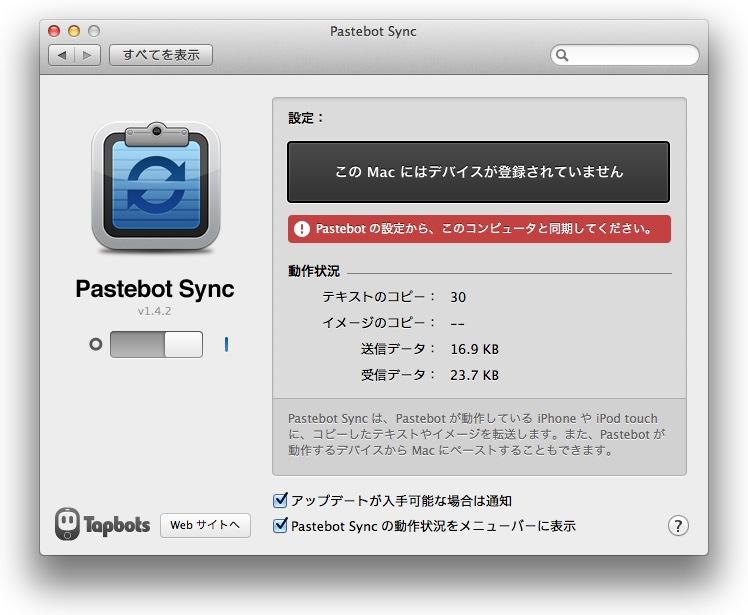This screenshot has width=748, height=615.
Task: Click the blue on-state bar indicator
Action: [226, 345]
